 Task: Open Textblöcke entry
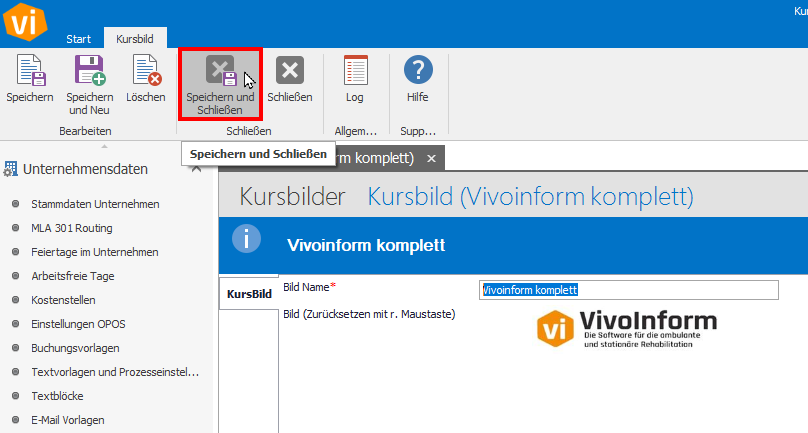(57, 396)
